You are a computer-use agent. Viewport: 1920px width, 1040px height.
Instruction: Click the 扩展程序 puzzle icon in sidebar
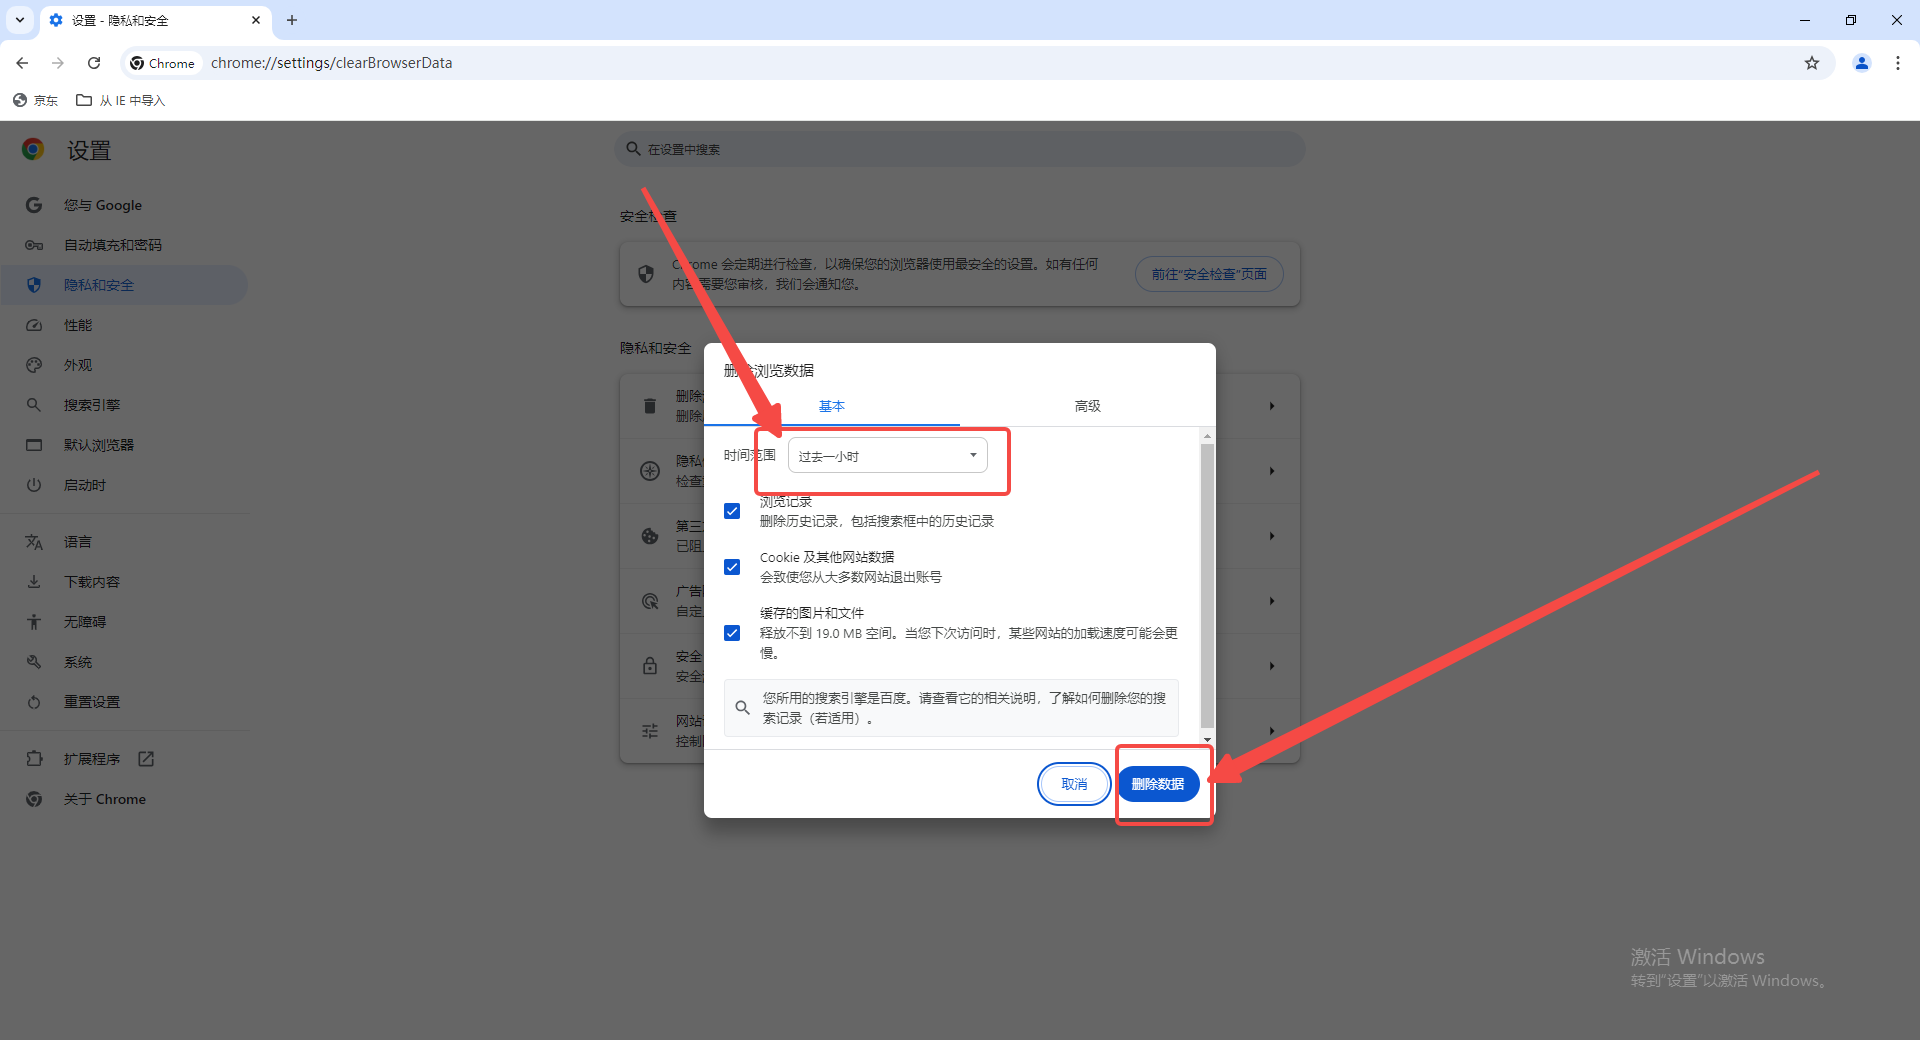coord(34,759)
